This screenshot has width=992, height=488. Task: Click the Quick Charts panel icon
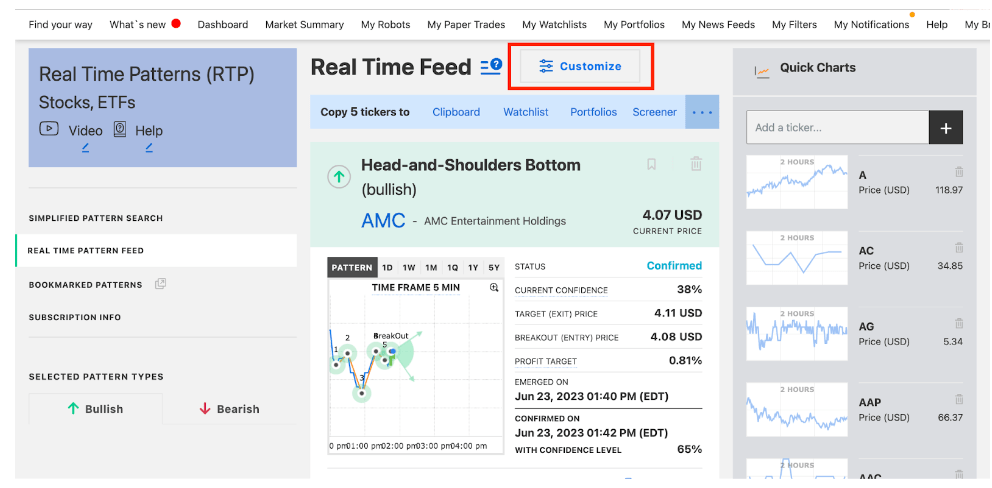point(762,71)
